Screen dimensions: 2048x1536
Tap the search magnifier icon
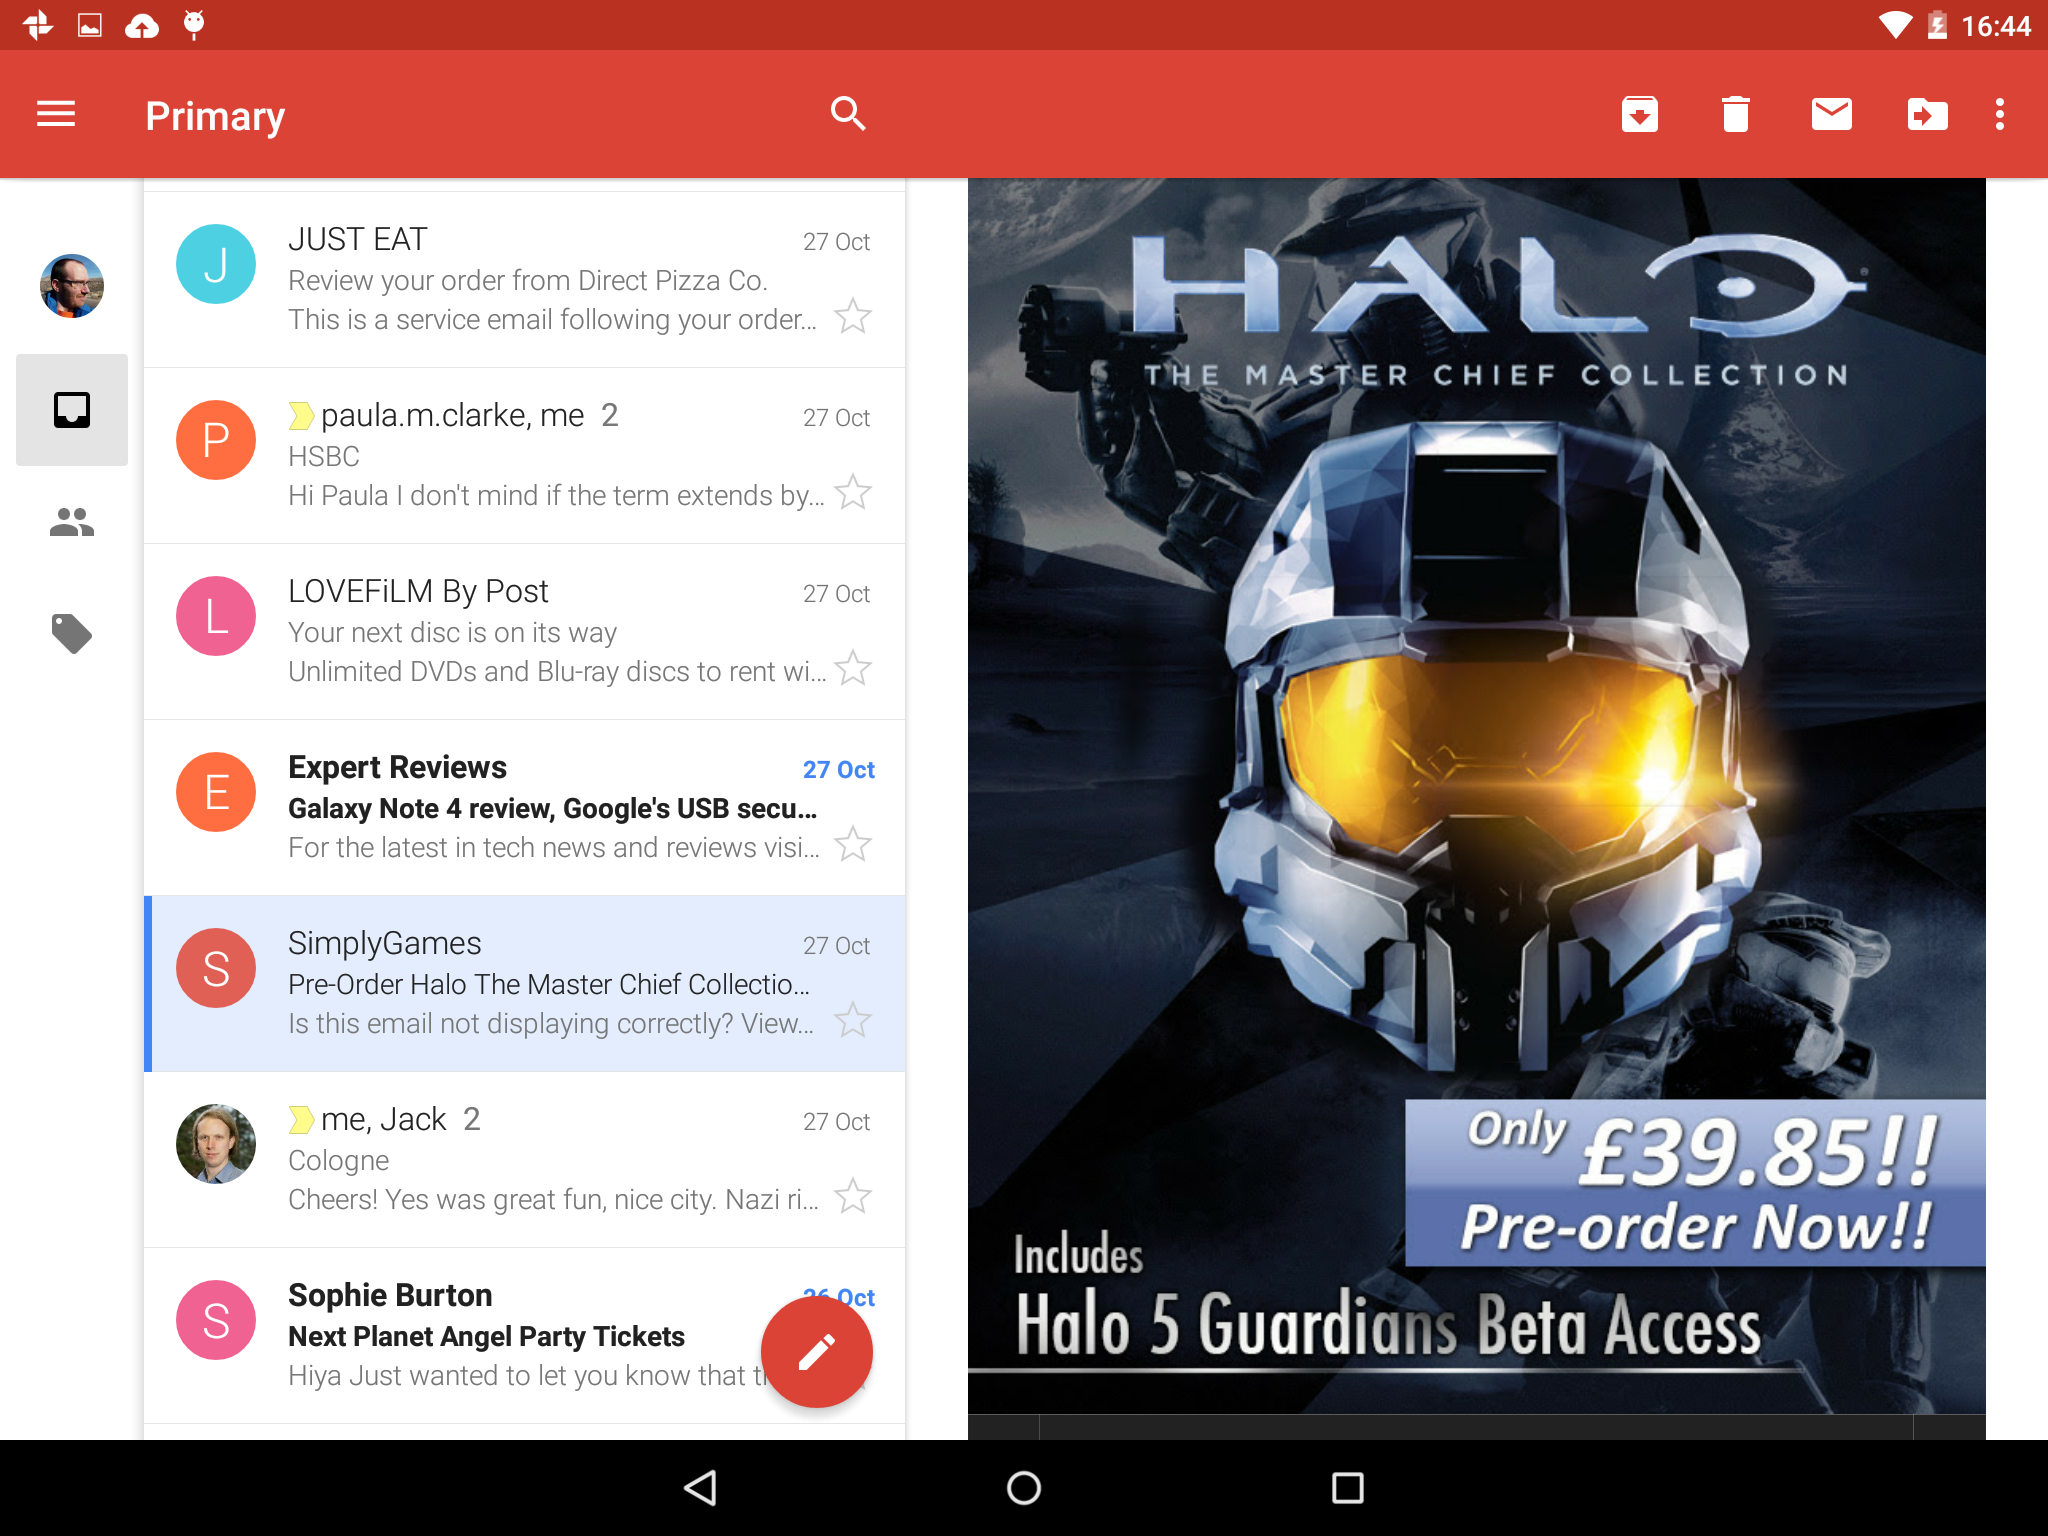click(848, 114)
